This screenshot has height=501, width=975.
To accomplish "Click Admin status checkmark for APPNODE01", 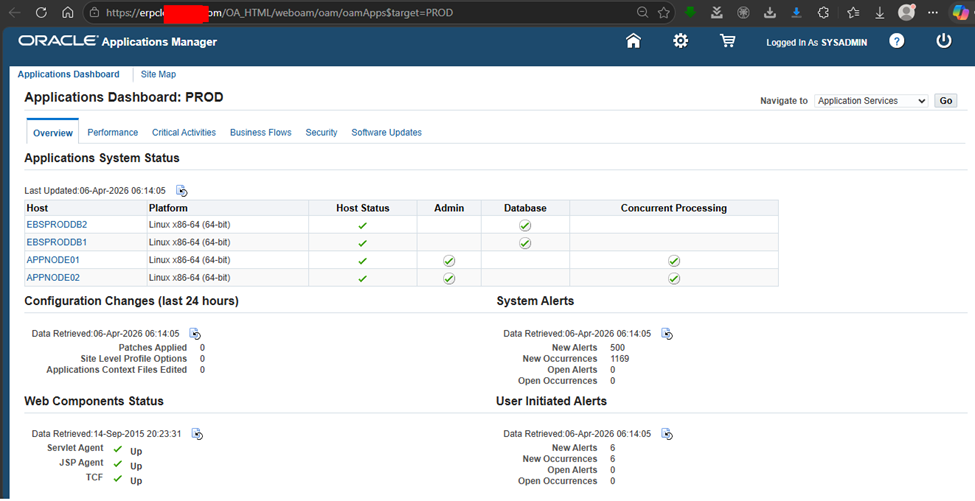I will pos(449,260).
